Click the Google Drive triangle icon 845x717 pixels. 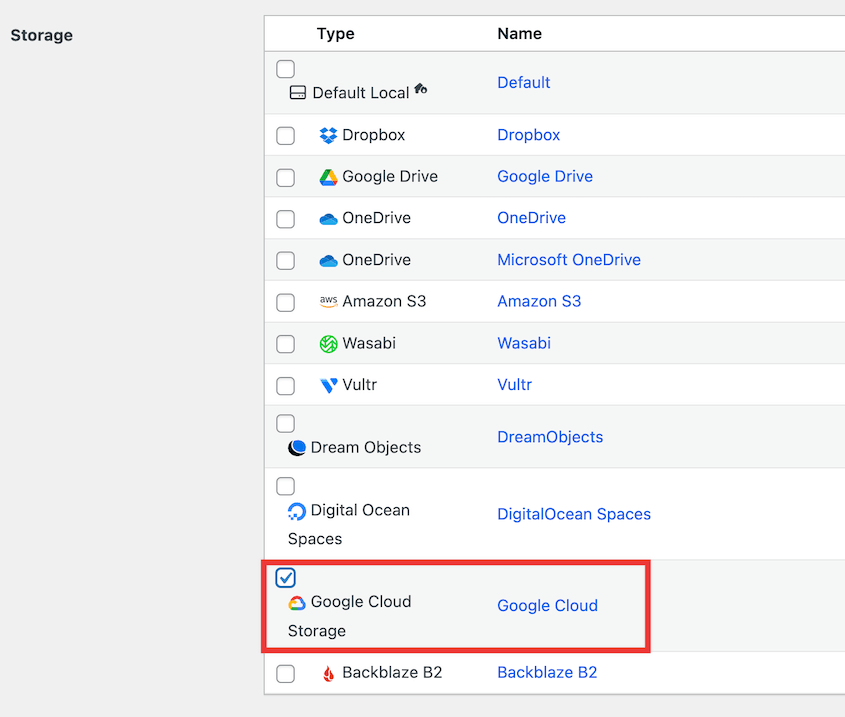pyautogui.click(x=328, y=177)
